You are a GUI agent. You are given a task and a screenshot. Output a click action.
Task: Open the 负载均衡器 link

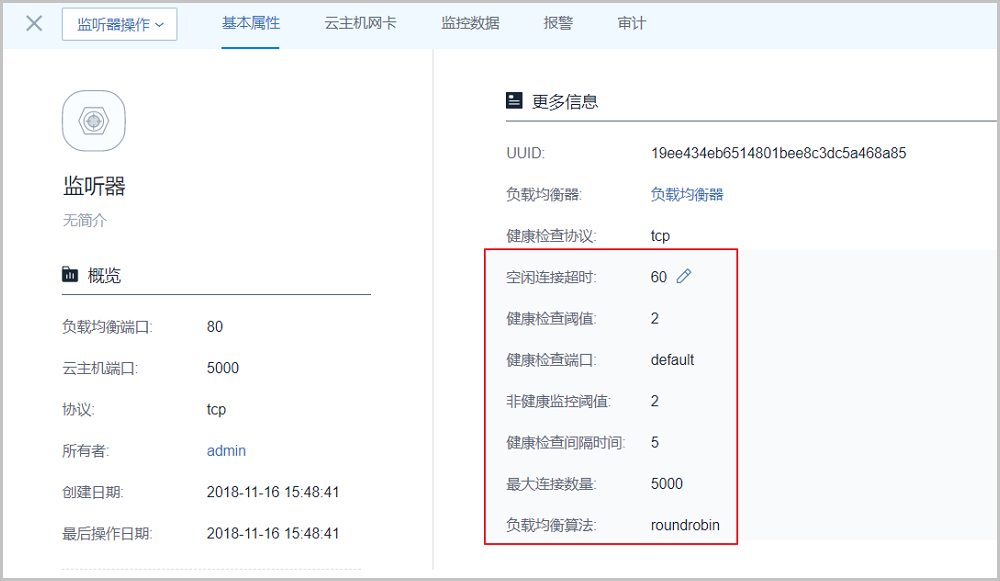click(687, 194)
